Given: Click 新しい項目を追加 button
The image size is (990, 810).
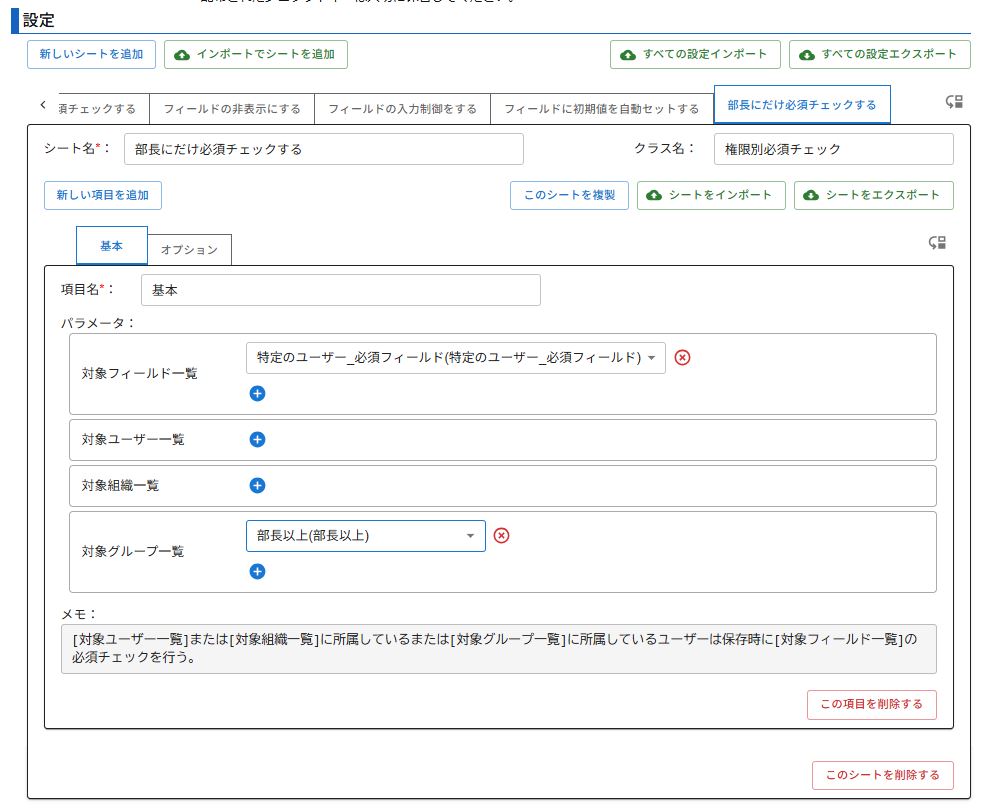Looking at the screenshot, I should point(103,195).
